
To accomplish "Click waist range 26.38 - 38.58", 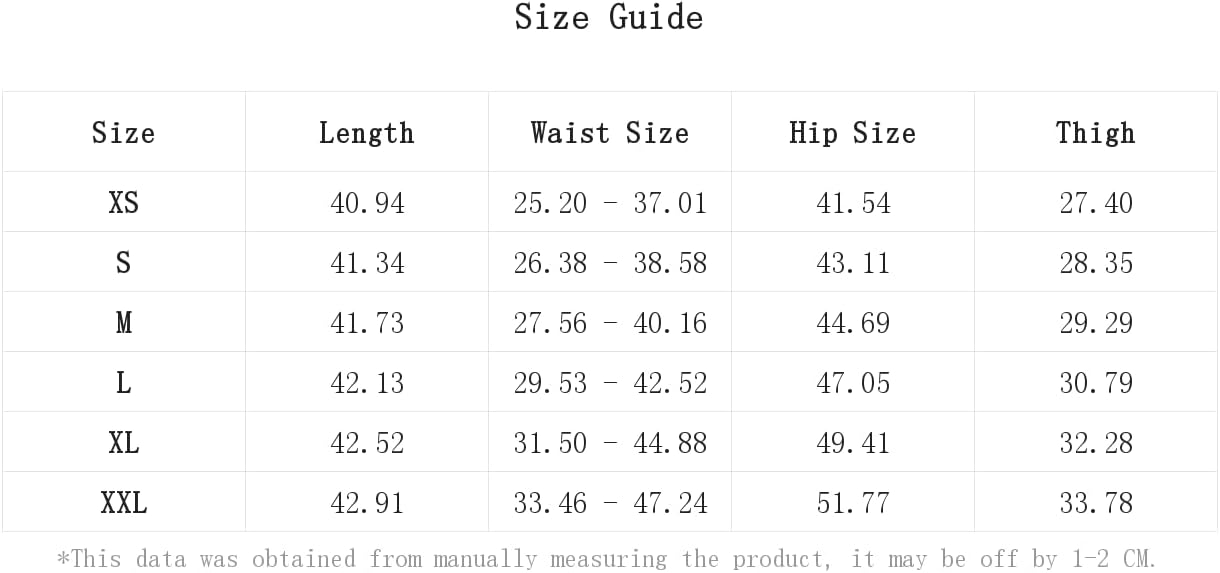I will [x=610, y=263].
